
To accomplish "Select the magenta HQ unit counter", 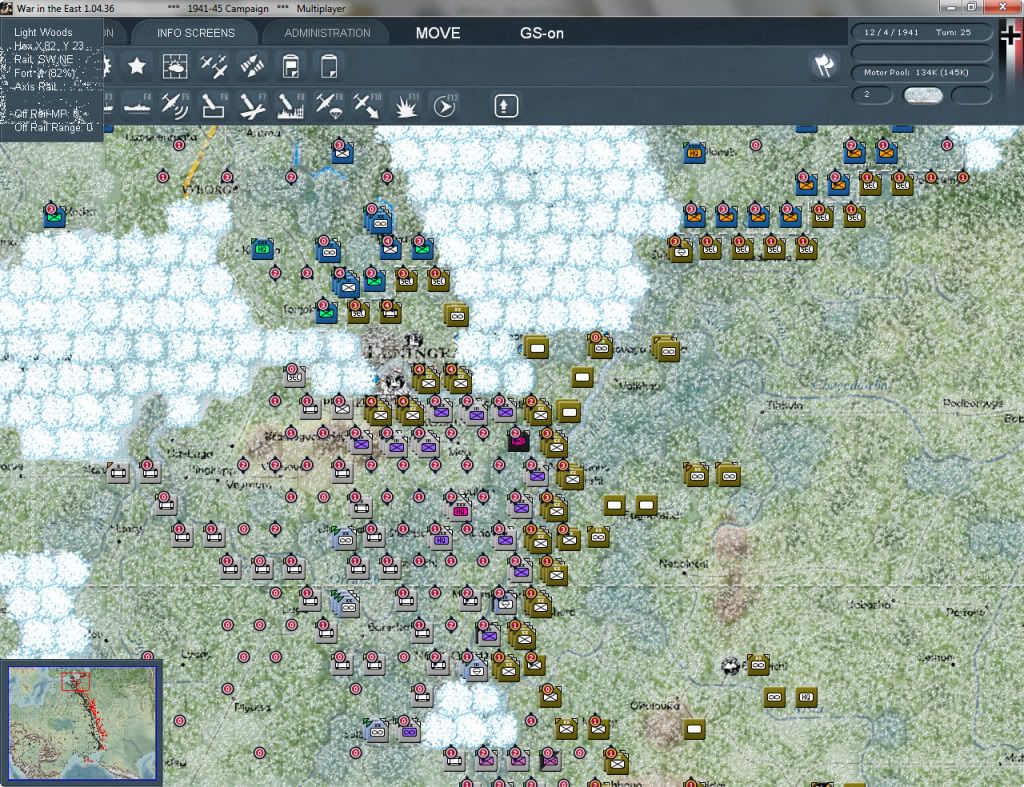I will tap(460, 510).
